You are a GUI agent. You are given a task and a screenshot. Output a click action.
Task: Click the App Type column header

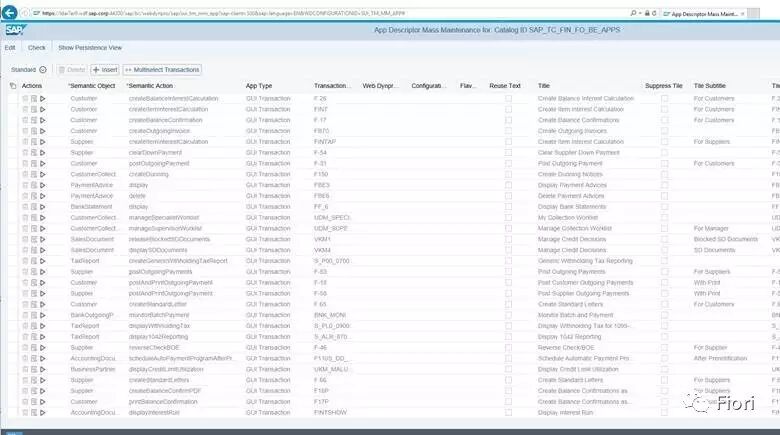click(x=259, y=86)
